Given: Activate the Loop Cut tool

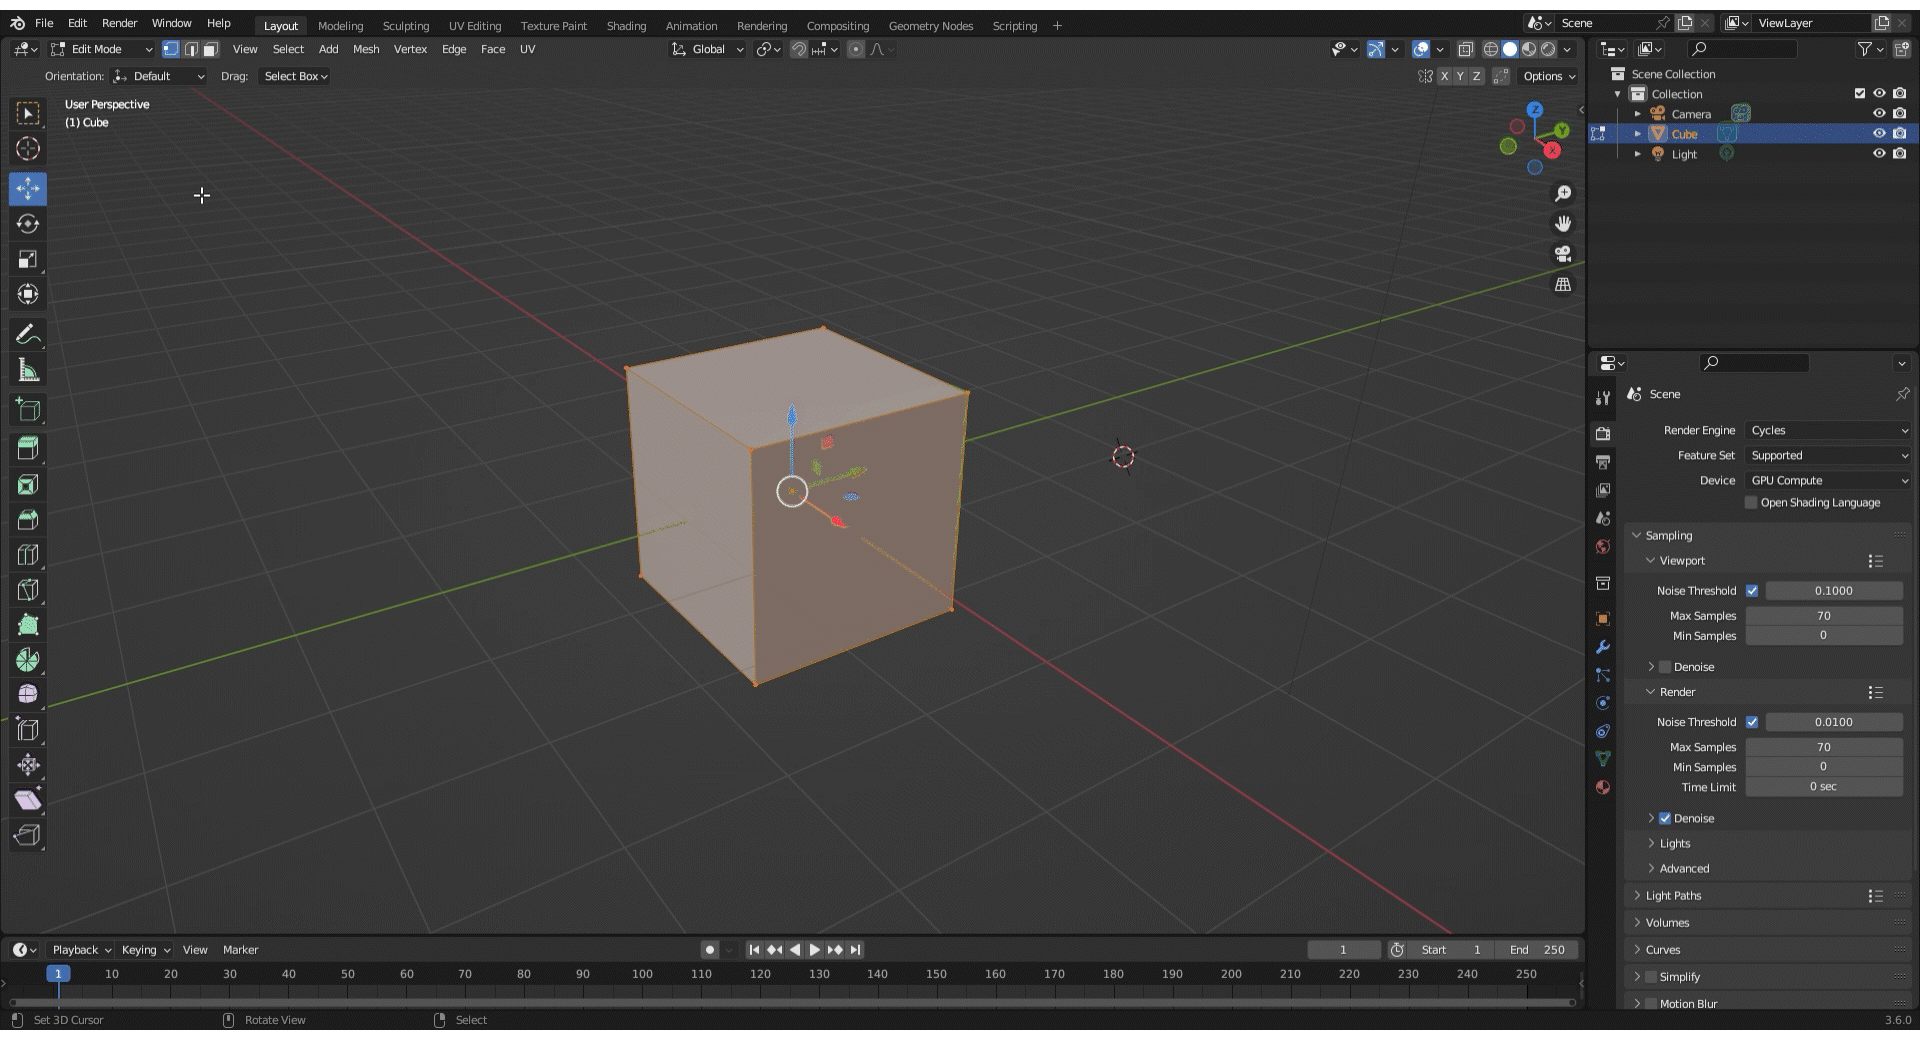Looking at the screenshot, I should pos(28,555).
